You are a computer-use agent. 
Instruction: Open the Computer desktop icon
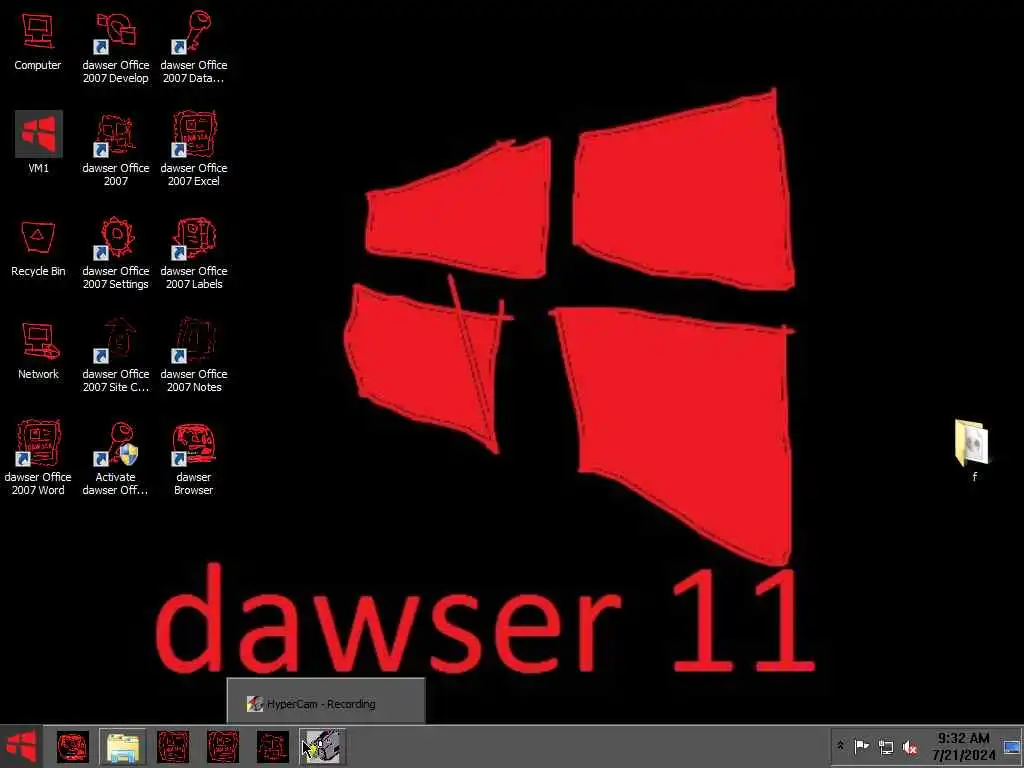[x=38, y=42]
